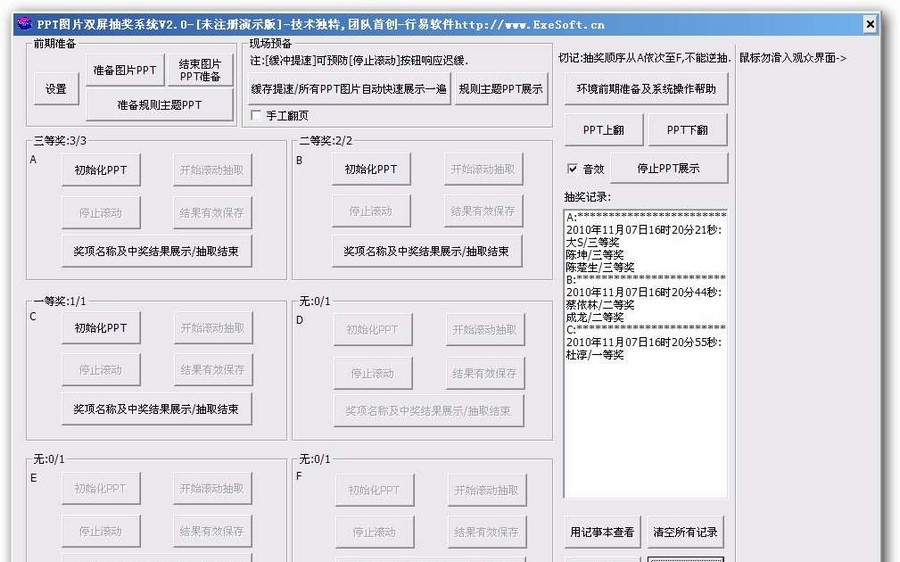Show prize results for group A

click(x=157, y=251)
